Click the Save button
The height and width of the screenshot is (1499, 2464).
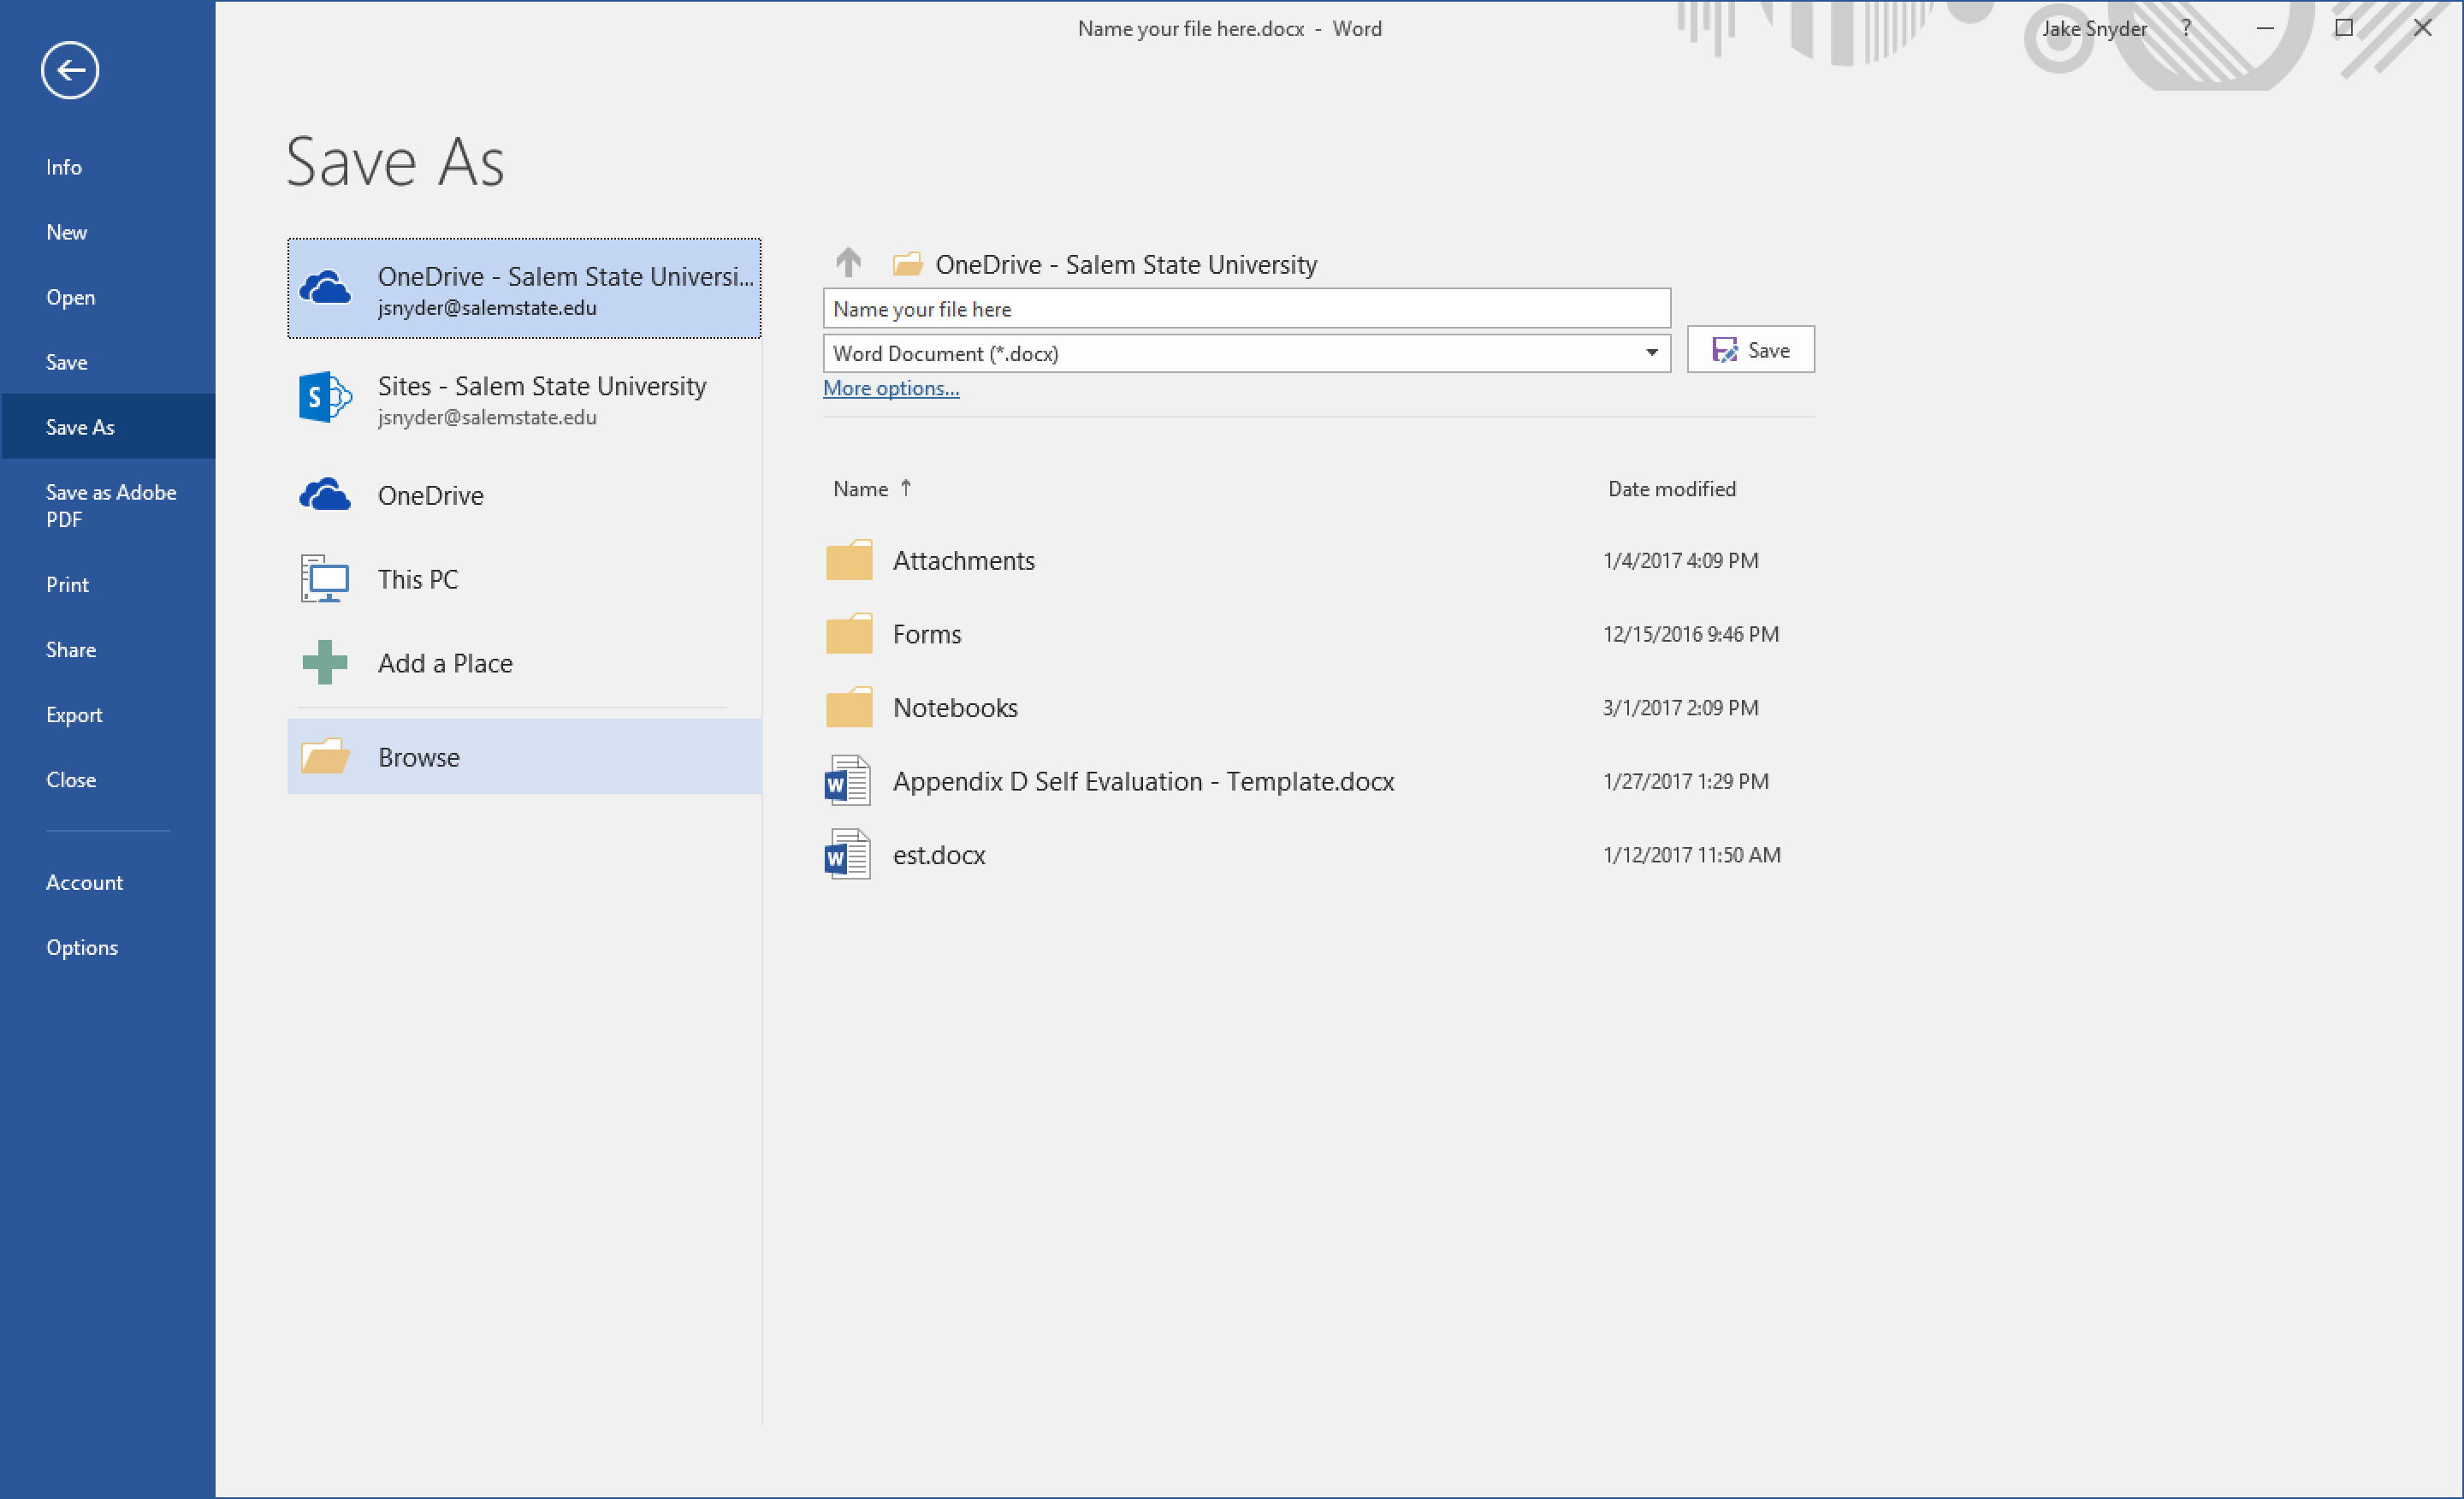[x=1750, y=350]
